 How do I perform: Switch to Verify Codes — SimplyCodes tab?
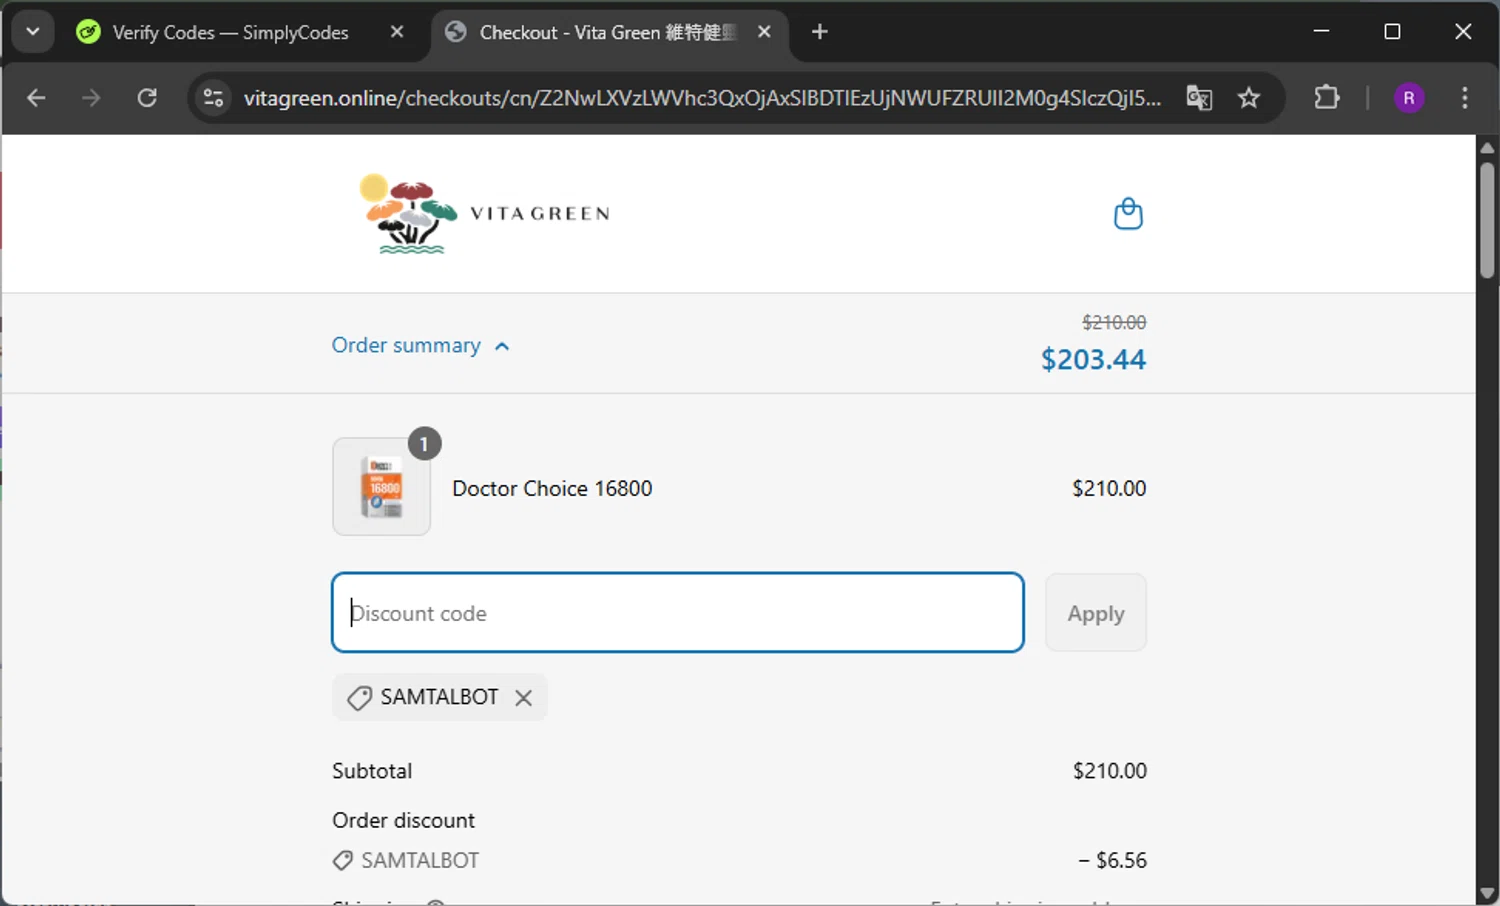231,32
